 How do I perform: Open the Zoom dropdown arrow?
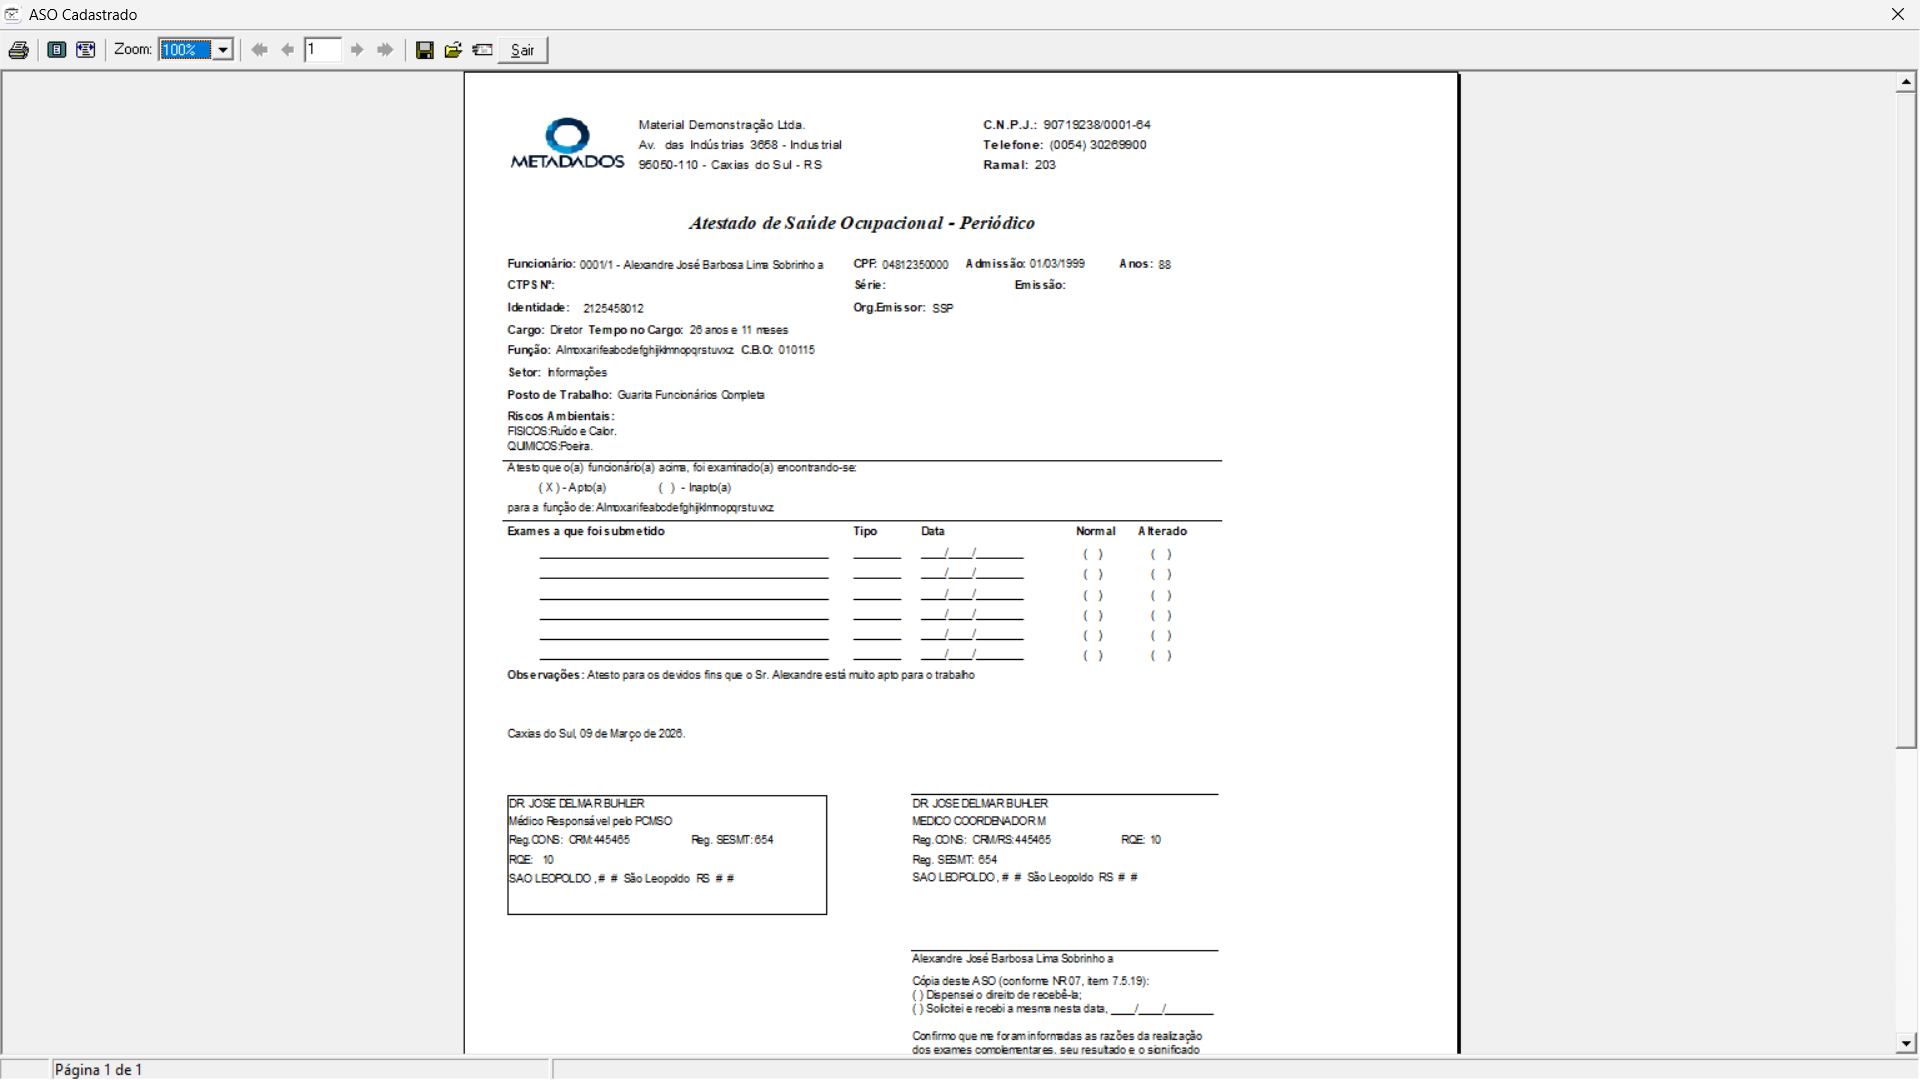223,50
